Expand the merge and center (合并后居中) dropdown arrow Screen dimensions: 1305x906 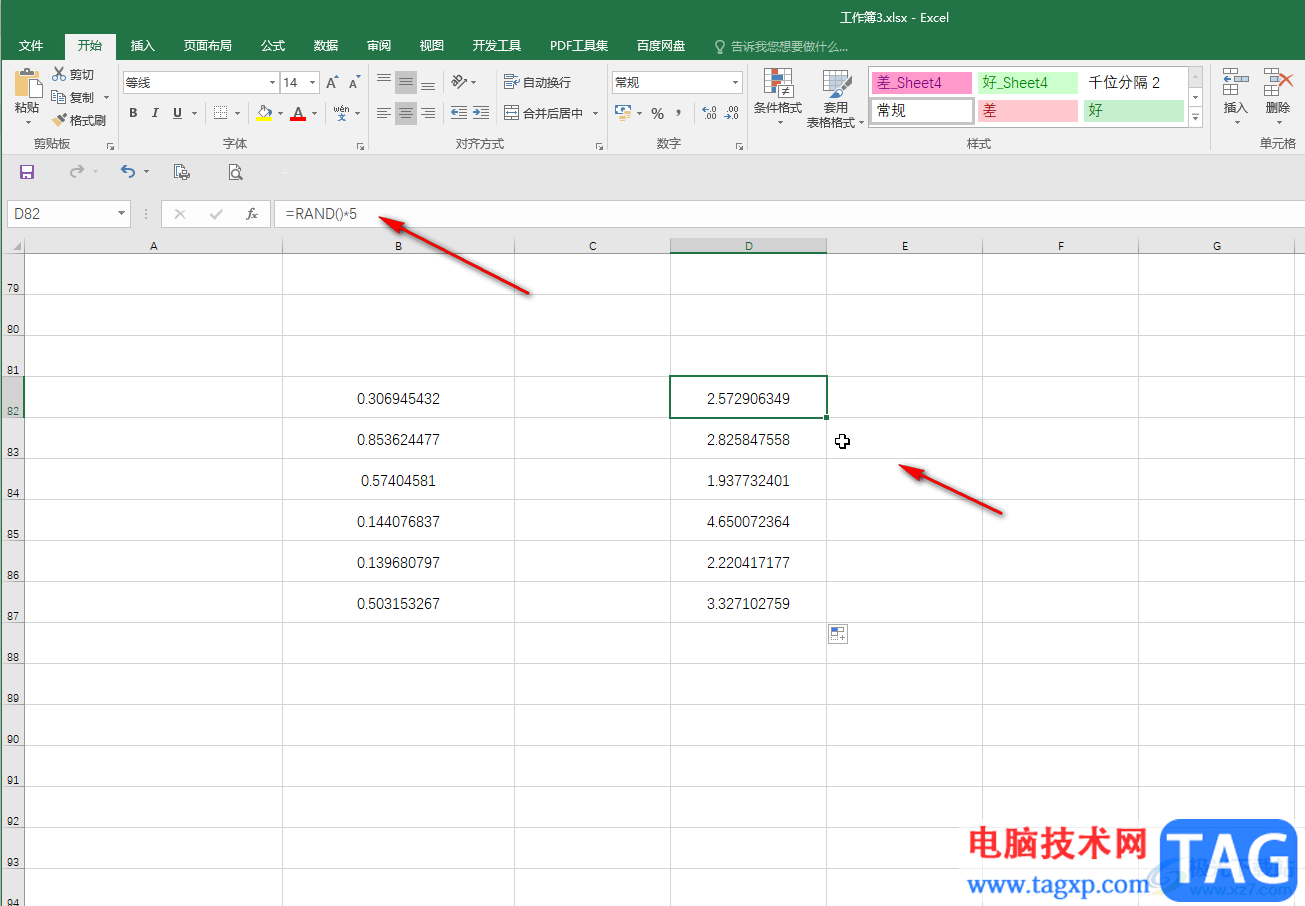595,113
